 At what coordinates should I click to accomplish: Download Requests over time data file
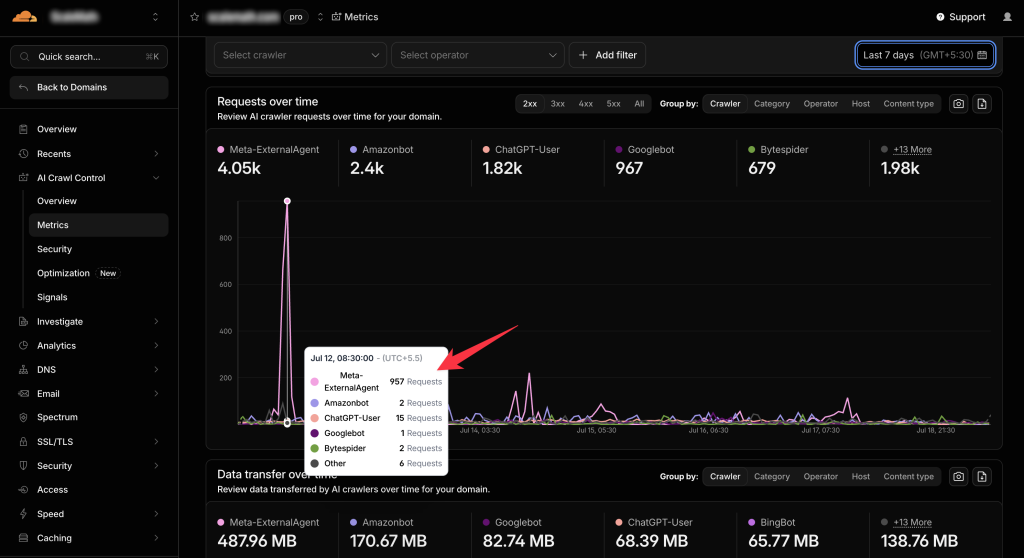[x=982, y=104]
